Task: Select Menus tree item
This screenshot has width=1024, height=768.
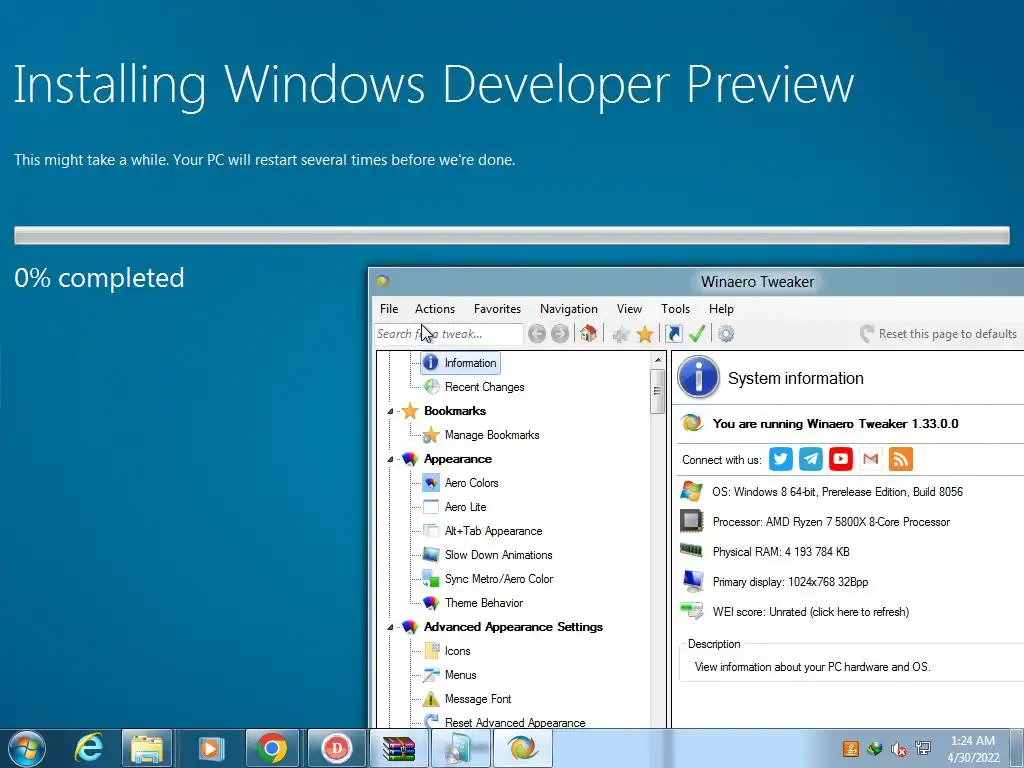Action: pos(460,675)
